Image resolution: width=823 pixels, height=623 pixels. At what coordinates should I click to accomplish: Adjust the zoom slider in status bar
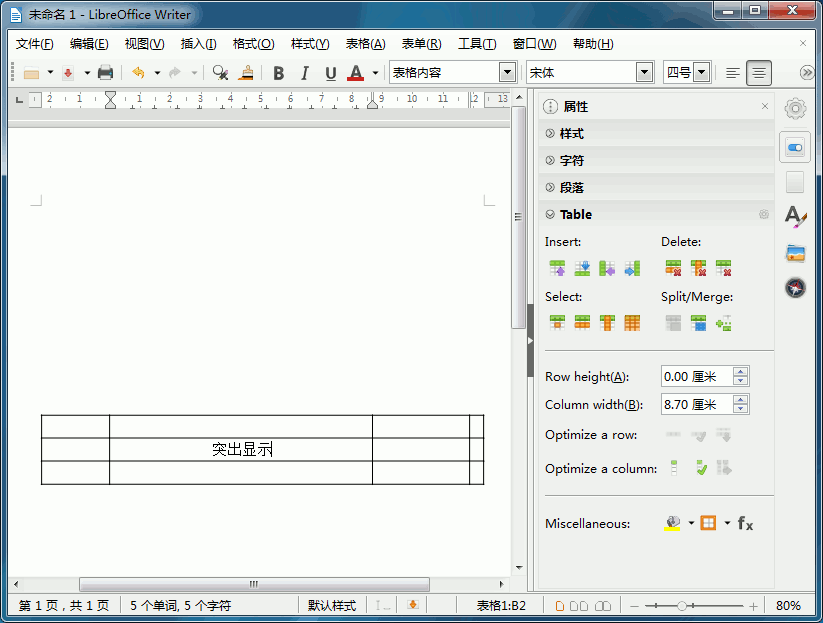[682, 606]
